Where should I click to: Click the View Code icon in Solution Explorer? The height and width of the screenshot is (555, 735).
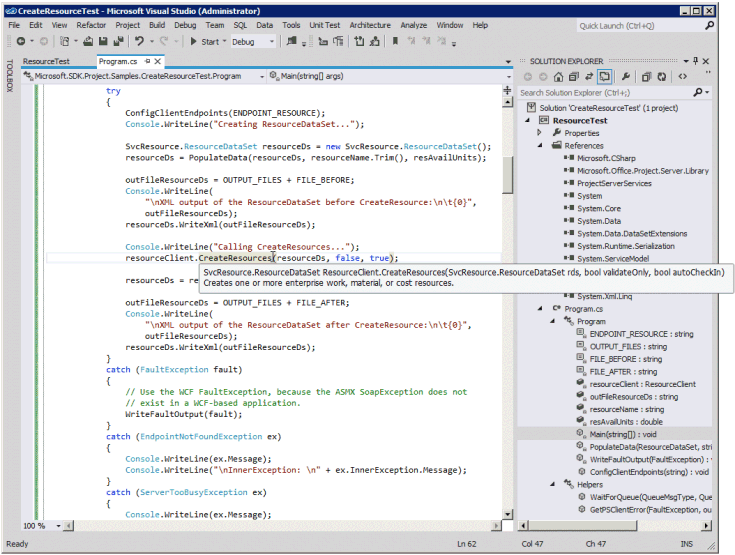pos(682,76)
